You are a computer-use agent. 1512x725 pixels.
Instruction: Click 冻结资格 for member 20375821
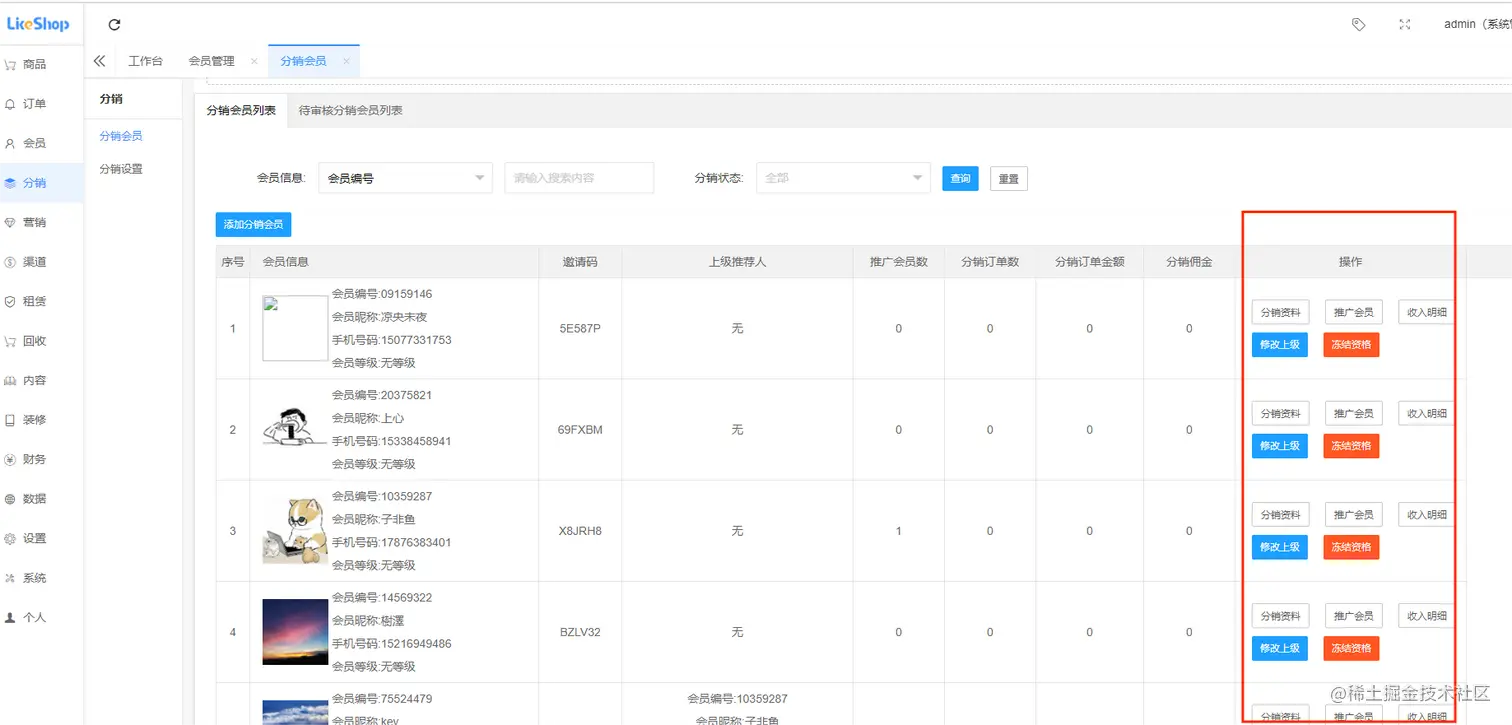click(x=1351, y=446)
